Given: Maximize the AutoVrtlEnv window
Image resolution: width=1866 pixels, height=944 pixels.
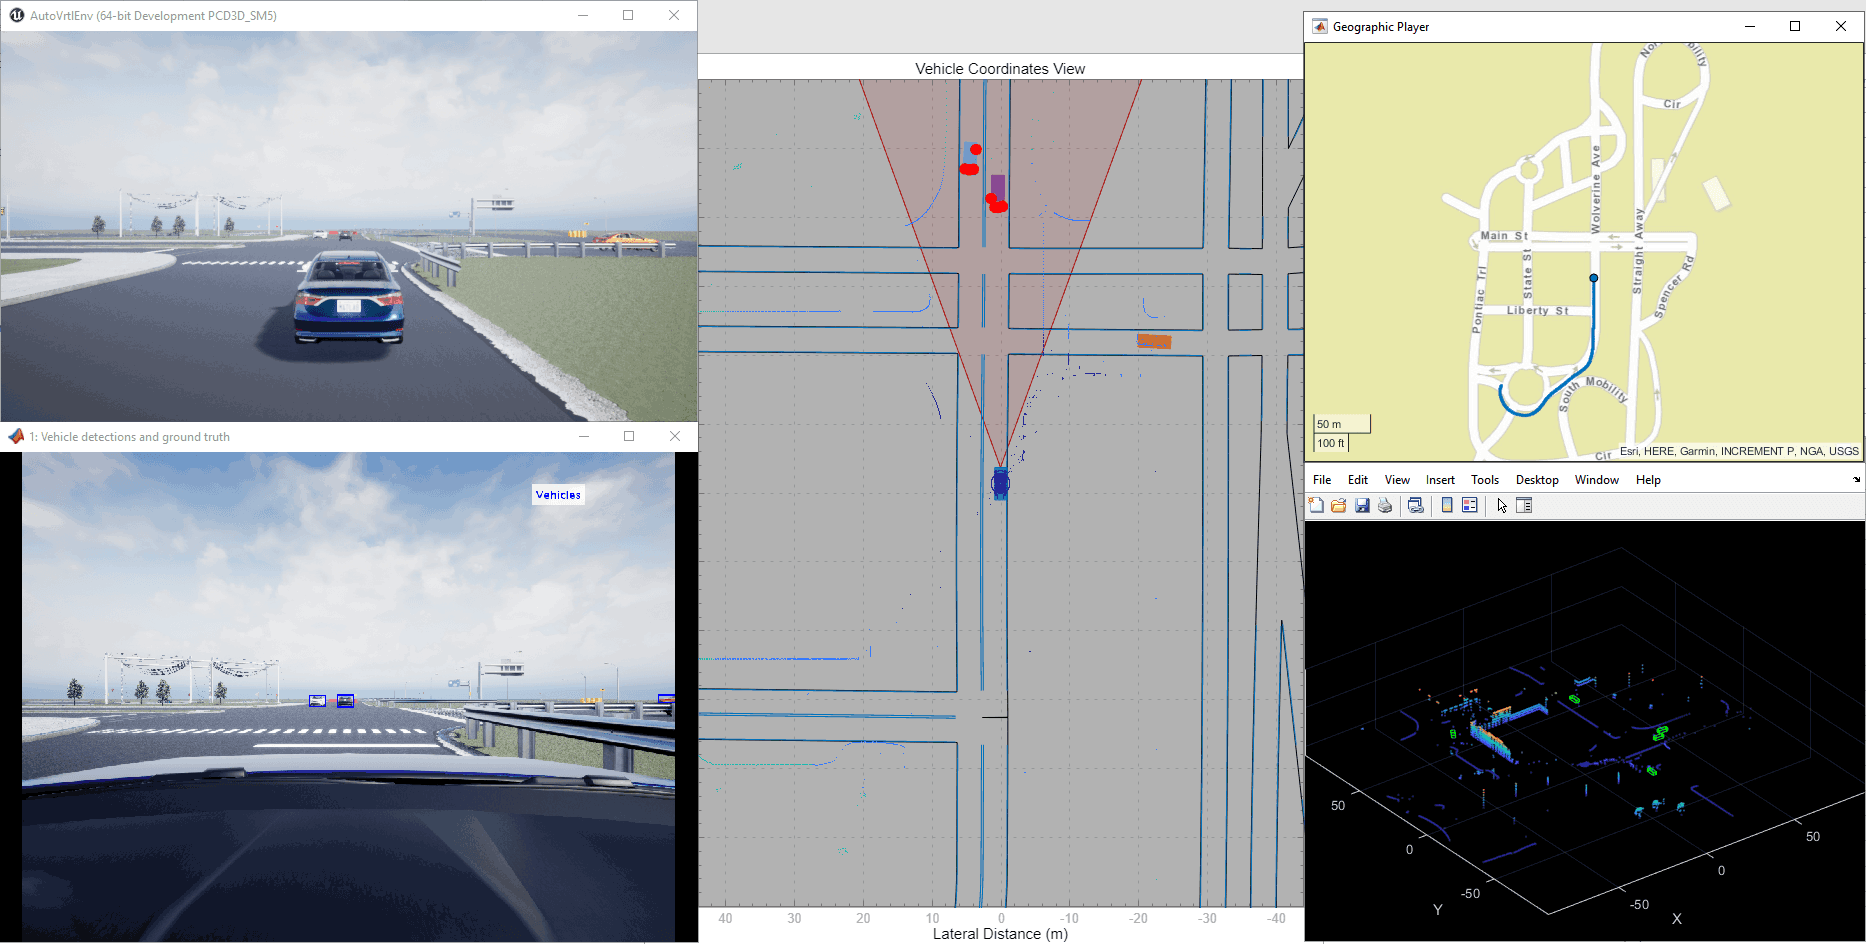Looking at the screenshot, I should click(x=628, y=16).
